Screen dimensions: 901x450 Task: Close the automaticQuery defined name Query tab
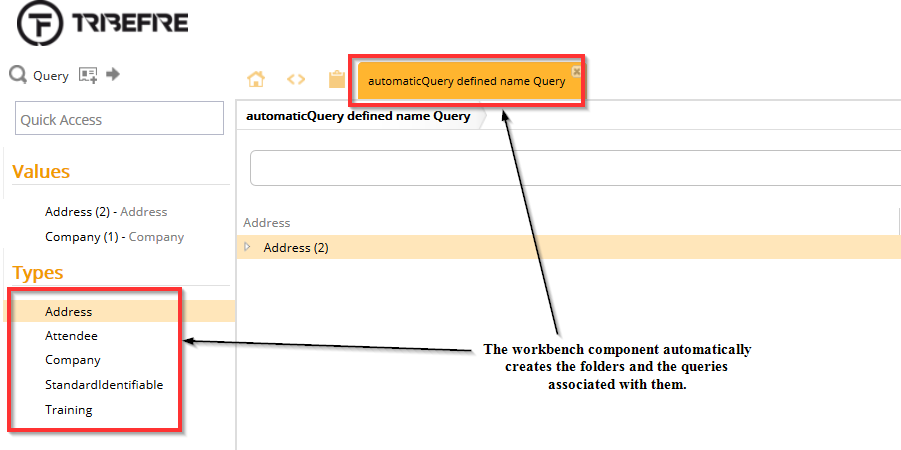click(x=576, y=71)
